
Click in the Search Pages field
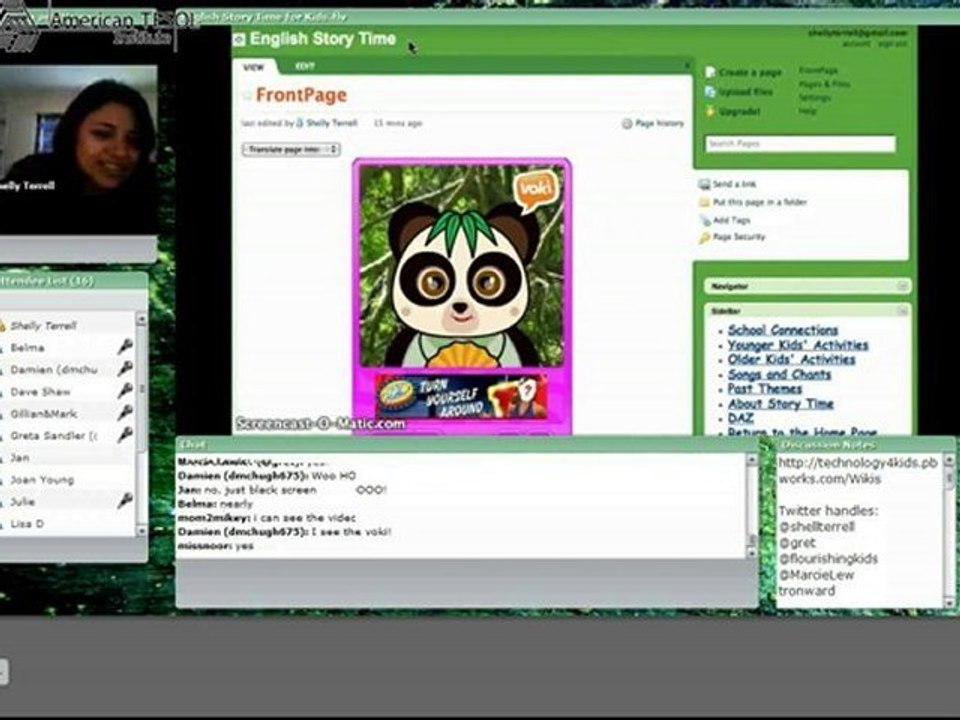pyautogui.click(x=800, y=144)
